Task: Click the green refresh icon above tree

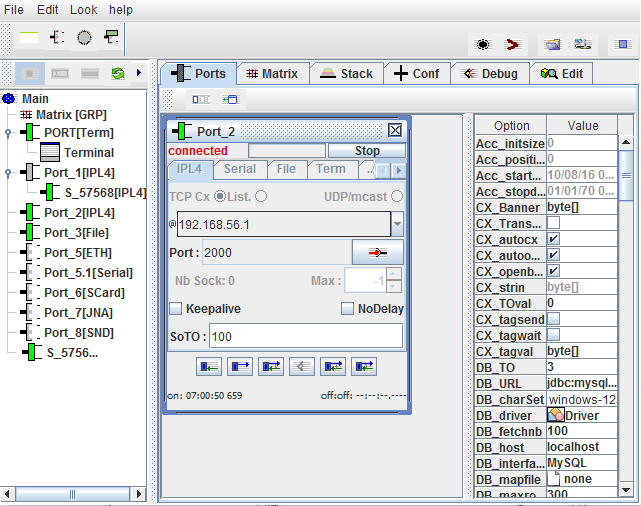Action: (118, 74)
